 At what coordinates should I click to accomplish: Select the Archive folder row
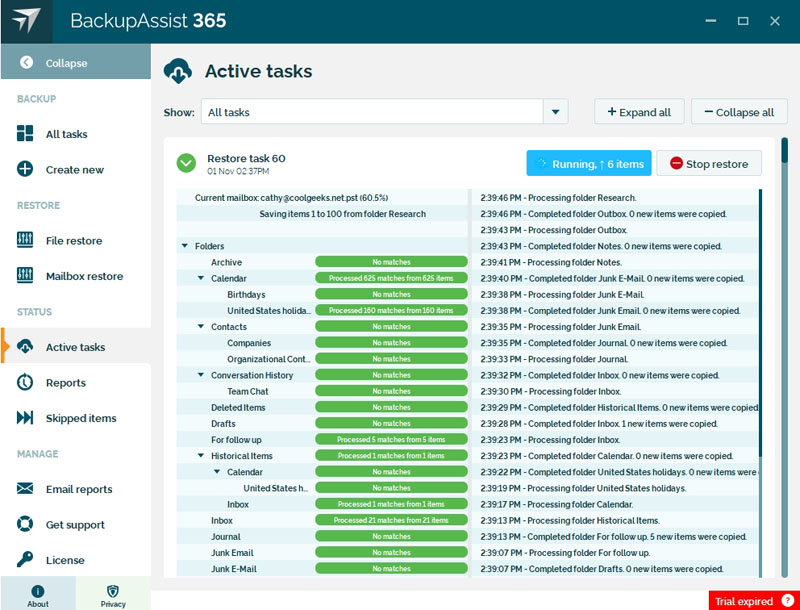pos(322,262)
